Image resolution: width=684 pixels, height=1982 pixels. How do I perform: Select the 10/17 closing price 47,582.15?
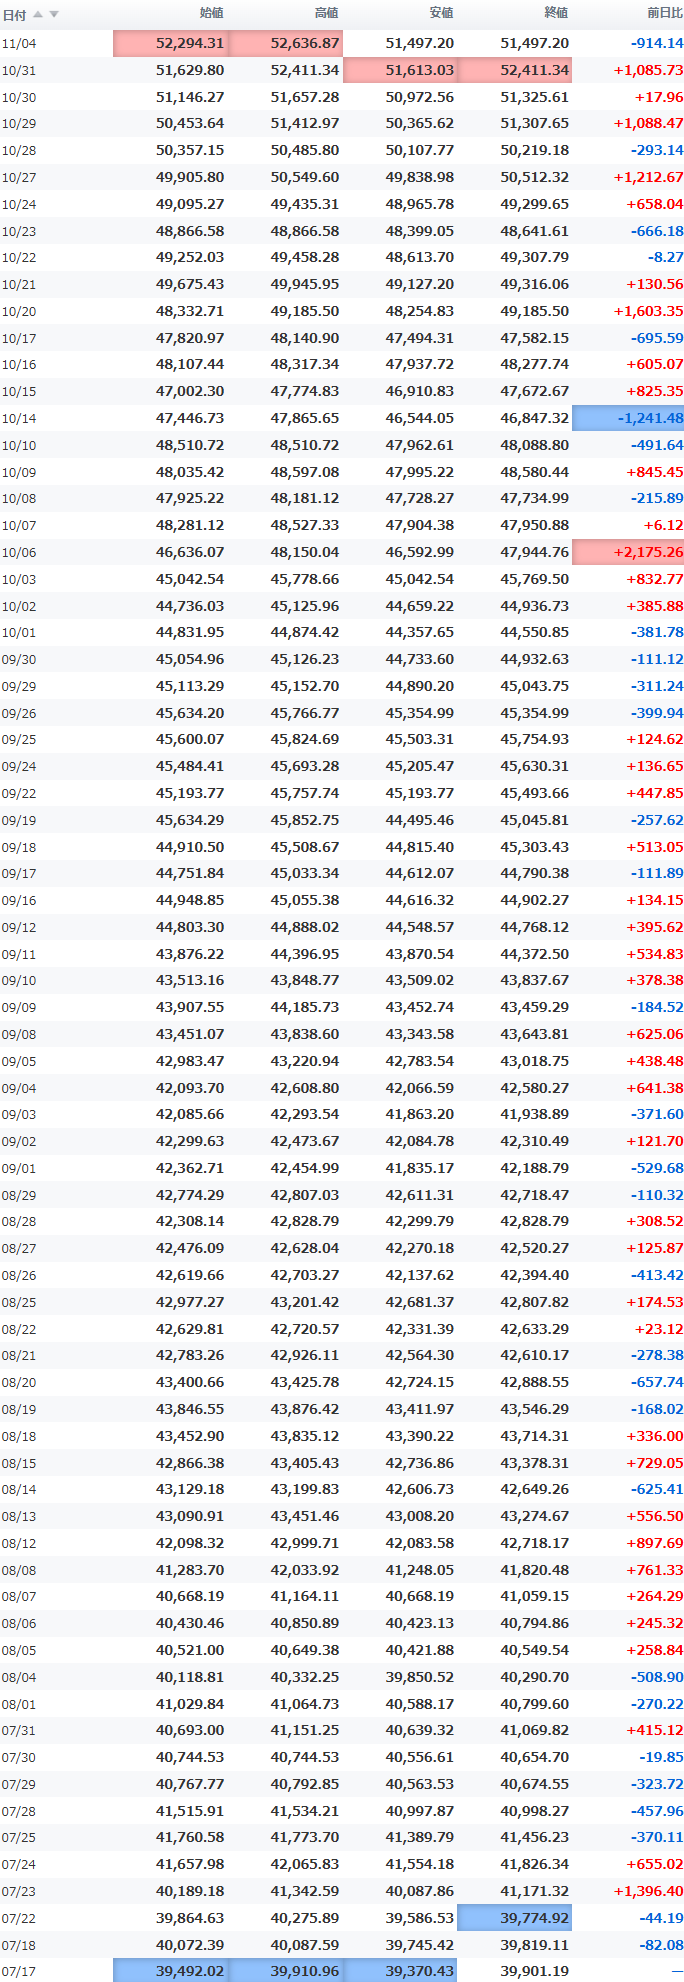pyautogui.click(x=534, y=338)
